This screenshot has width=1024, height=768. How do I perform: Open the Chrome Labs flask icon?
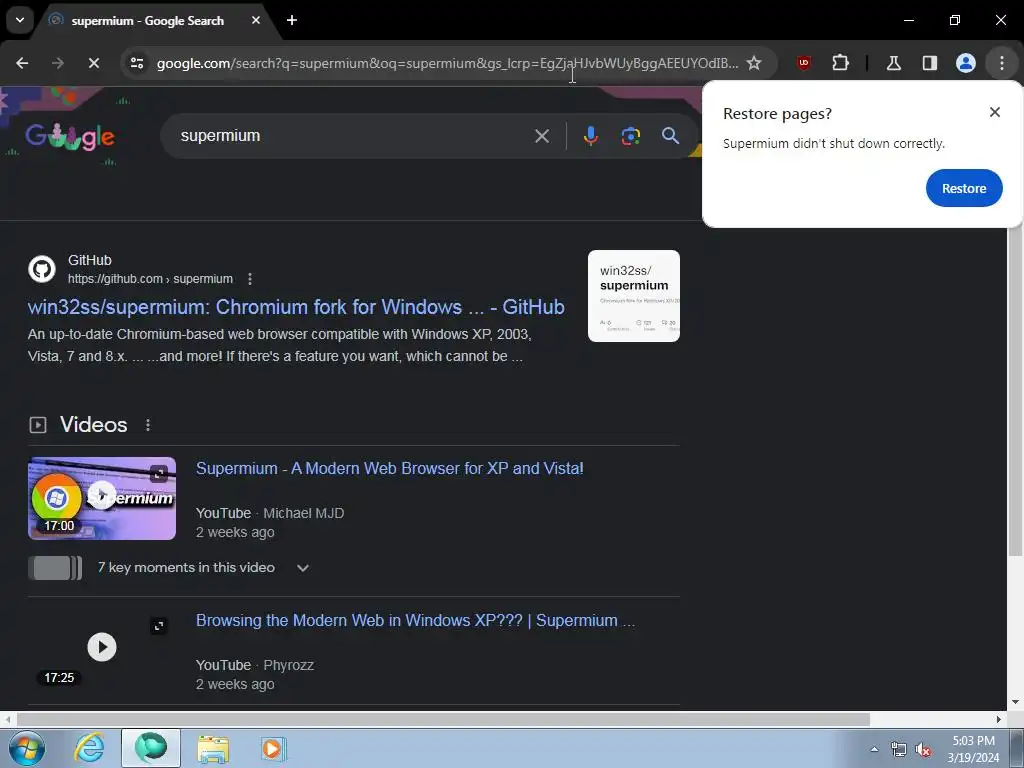[x=893, y=63]
